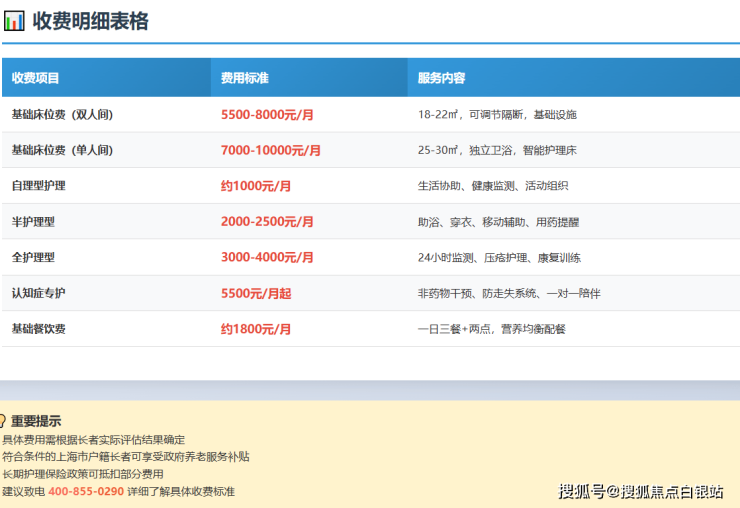Select the 费用标准 column header
740x508 pixels.
(245, 78)
